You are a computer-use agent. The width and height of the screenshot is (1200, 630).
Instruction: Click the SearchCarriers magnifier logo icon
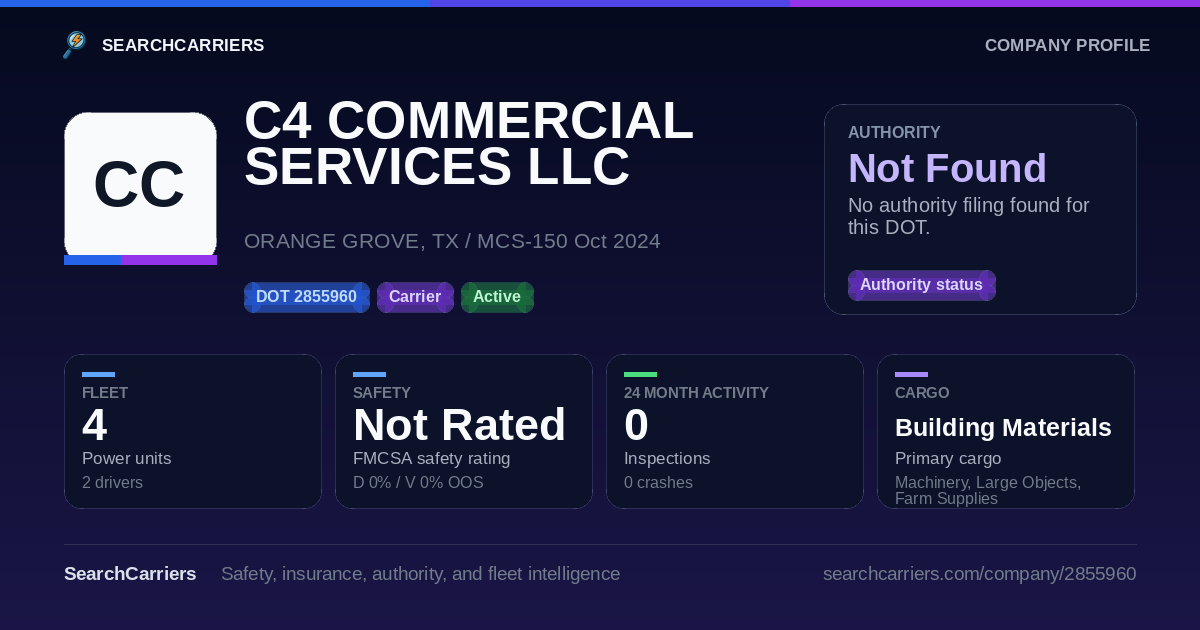pyautogui.click(x=75, y=45)
